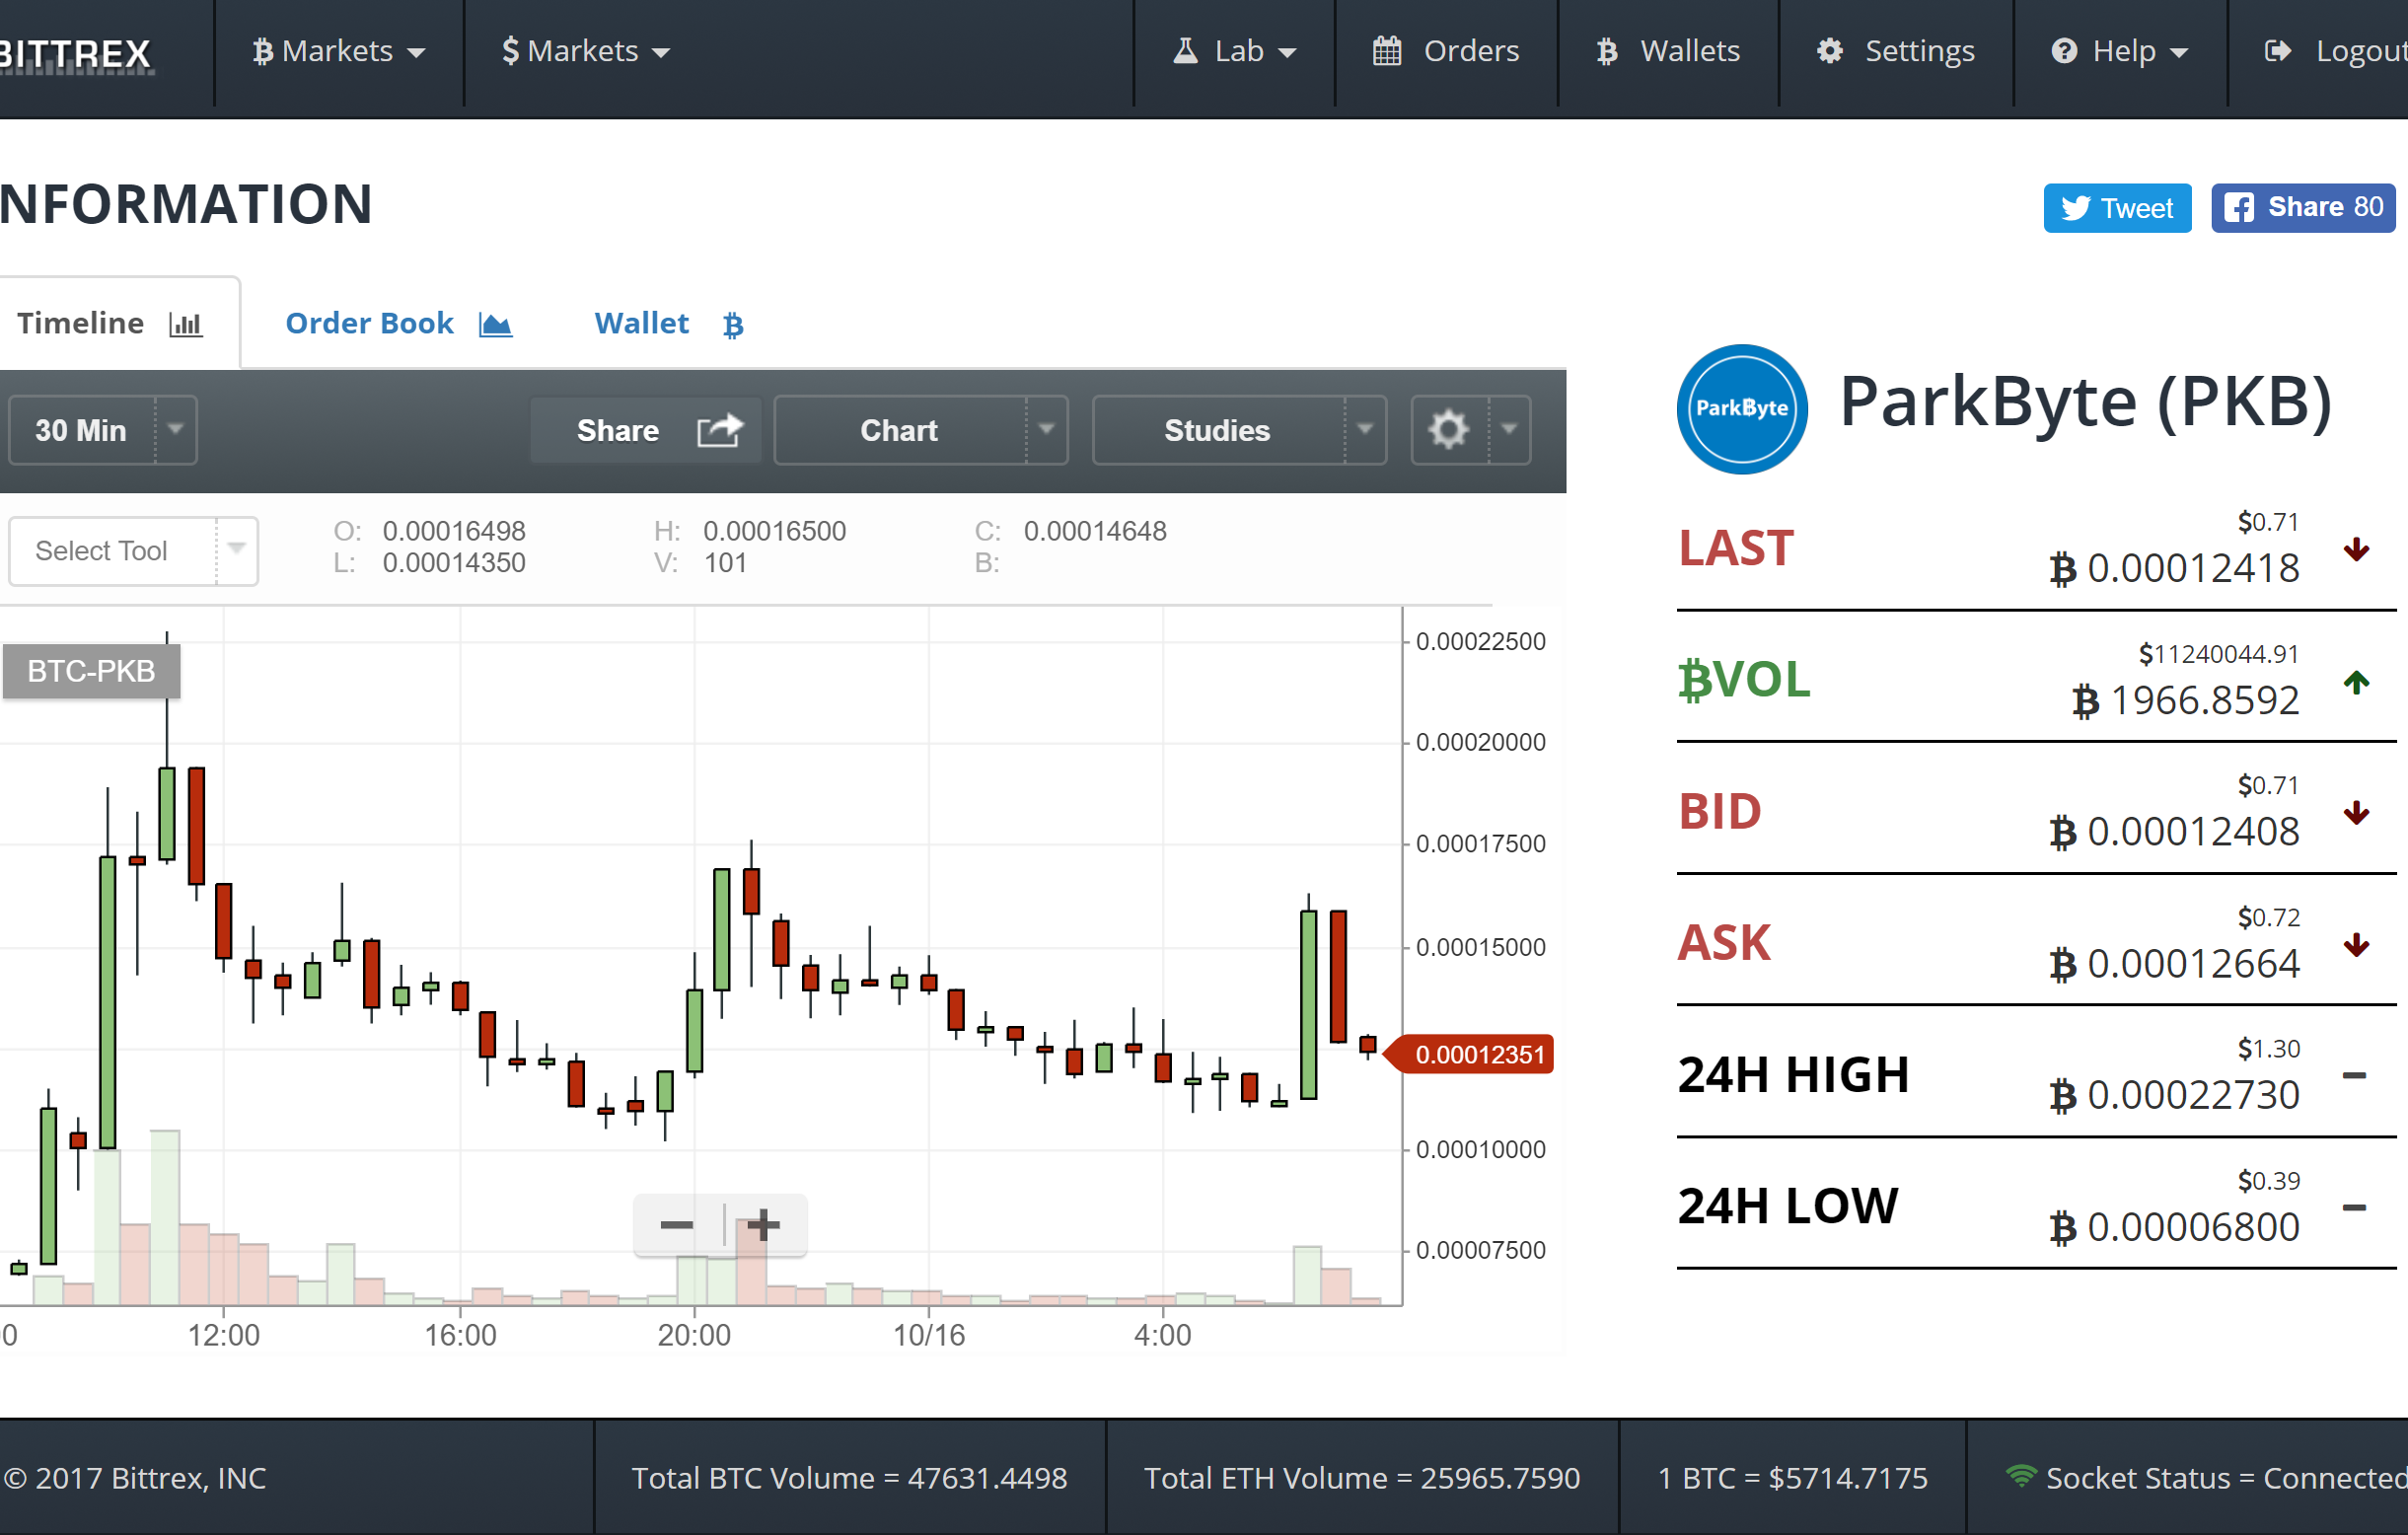
Task: Click the Facebook Share 80 button
Action: [2302, 208]
